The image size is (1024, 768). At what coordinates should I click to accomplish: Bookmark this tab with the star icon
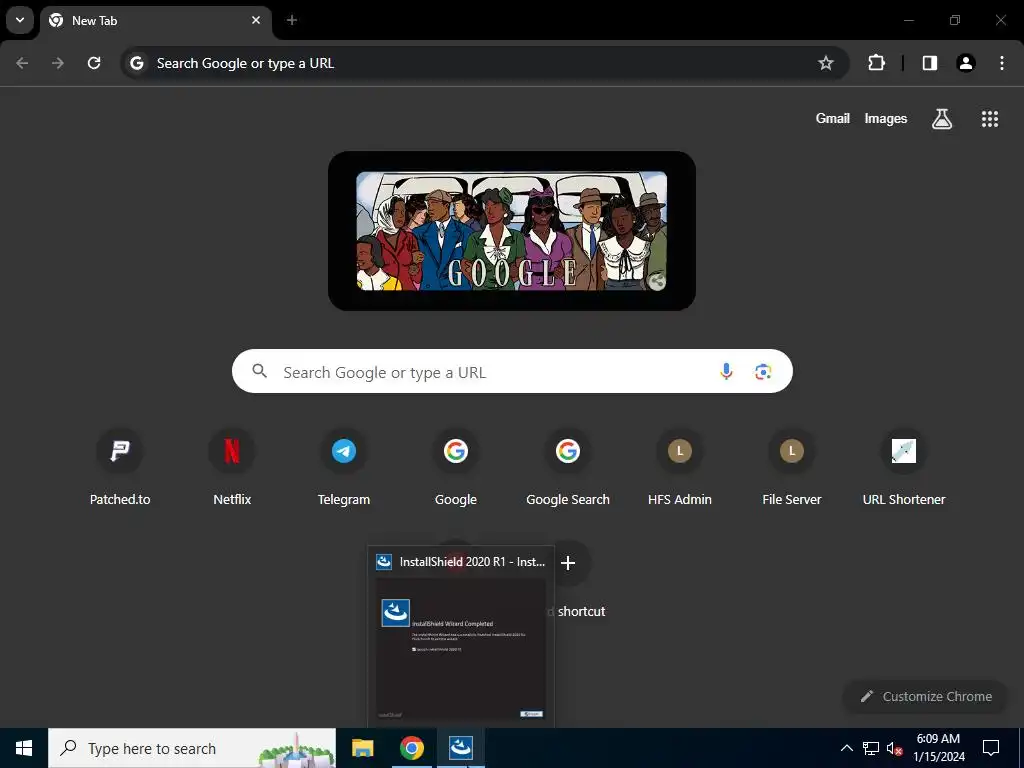tap(825, 63)
